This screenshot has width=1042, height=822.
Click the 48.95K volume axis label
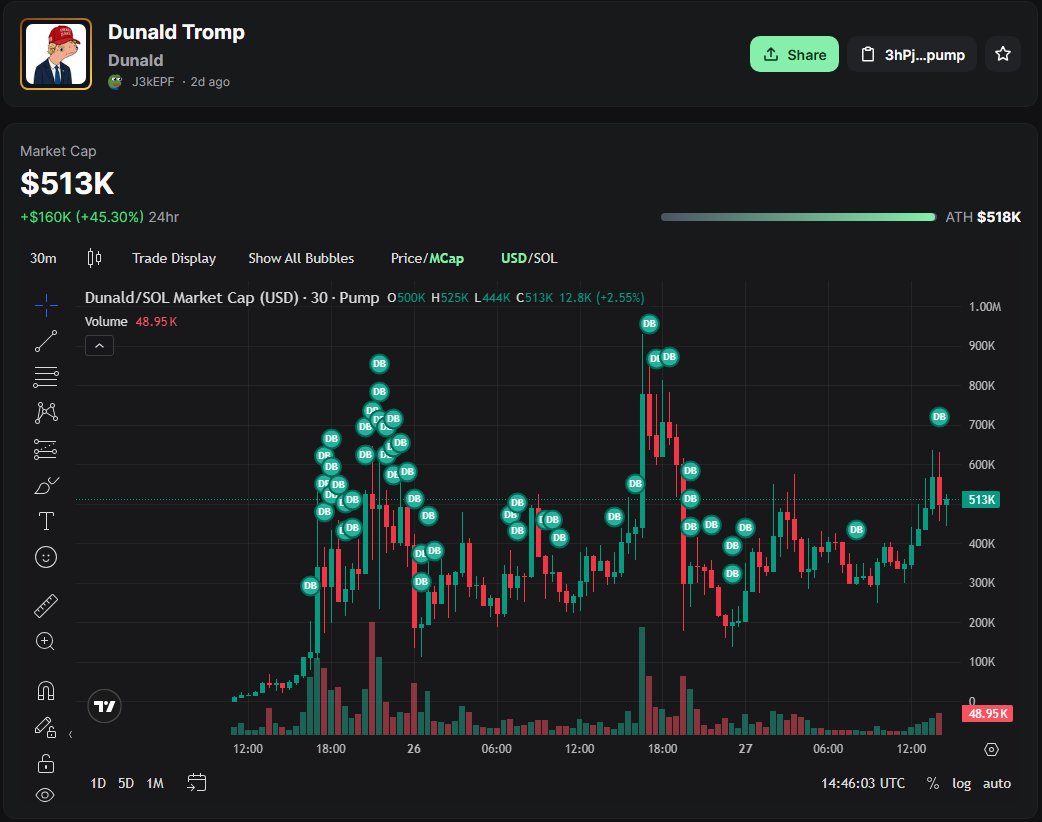tap(988, 714)
